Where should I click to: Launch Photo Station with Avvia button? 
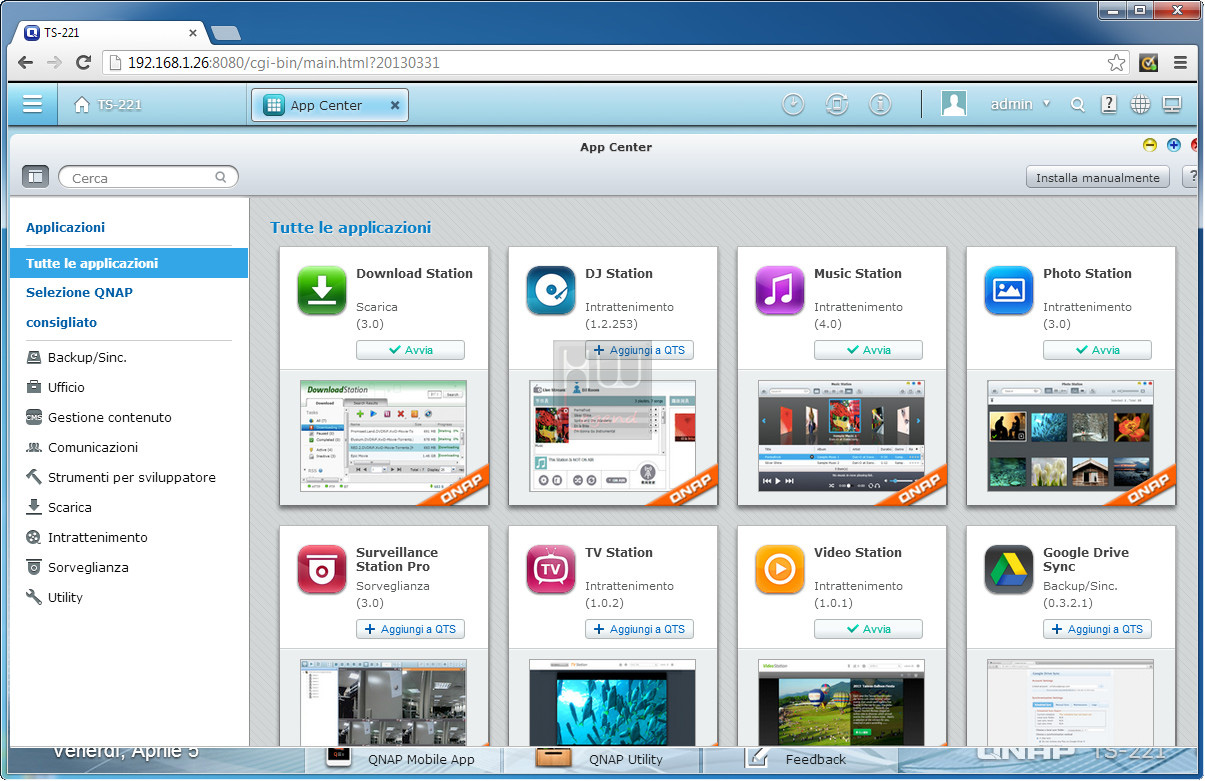(1097, 350)
